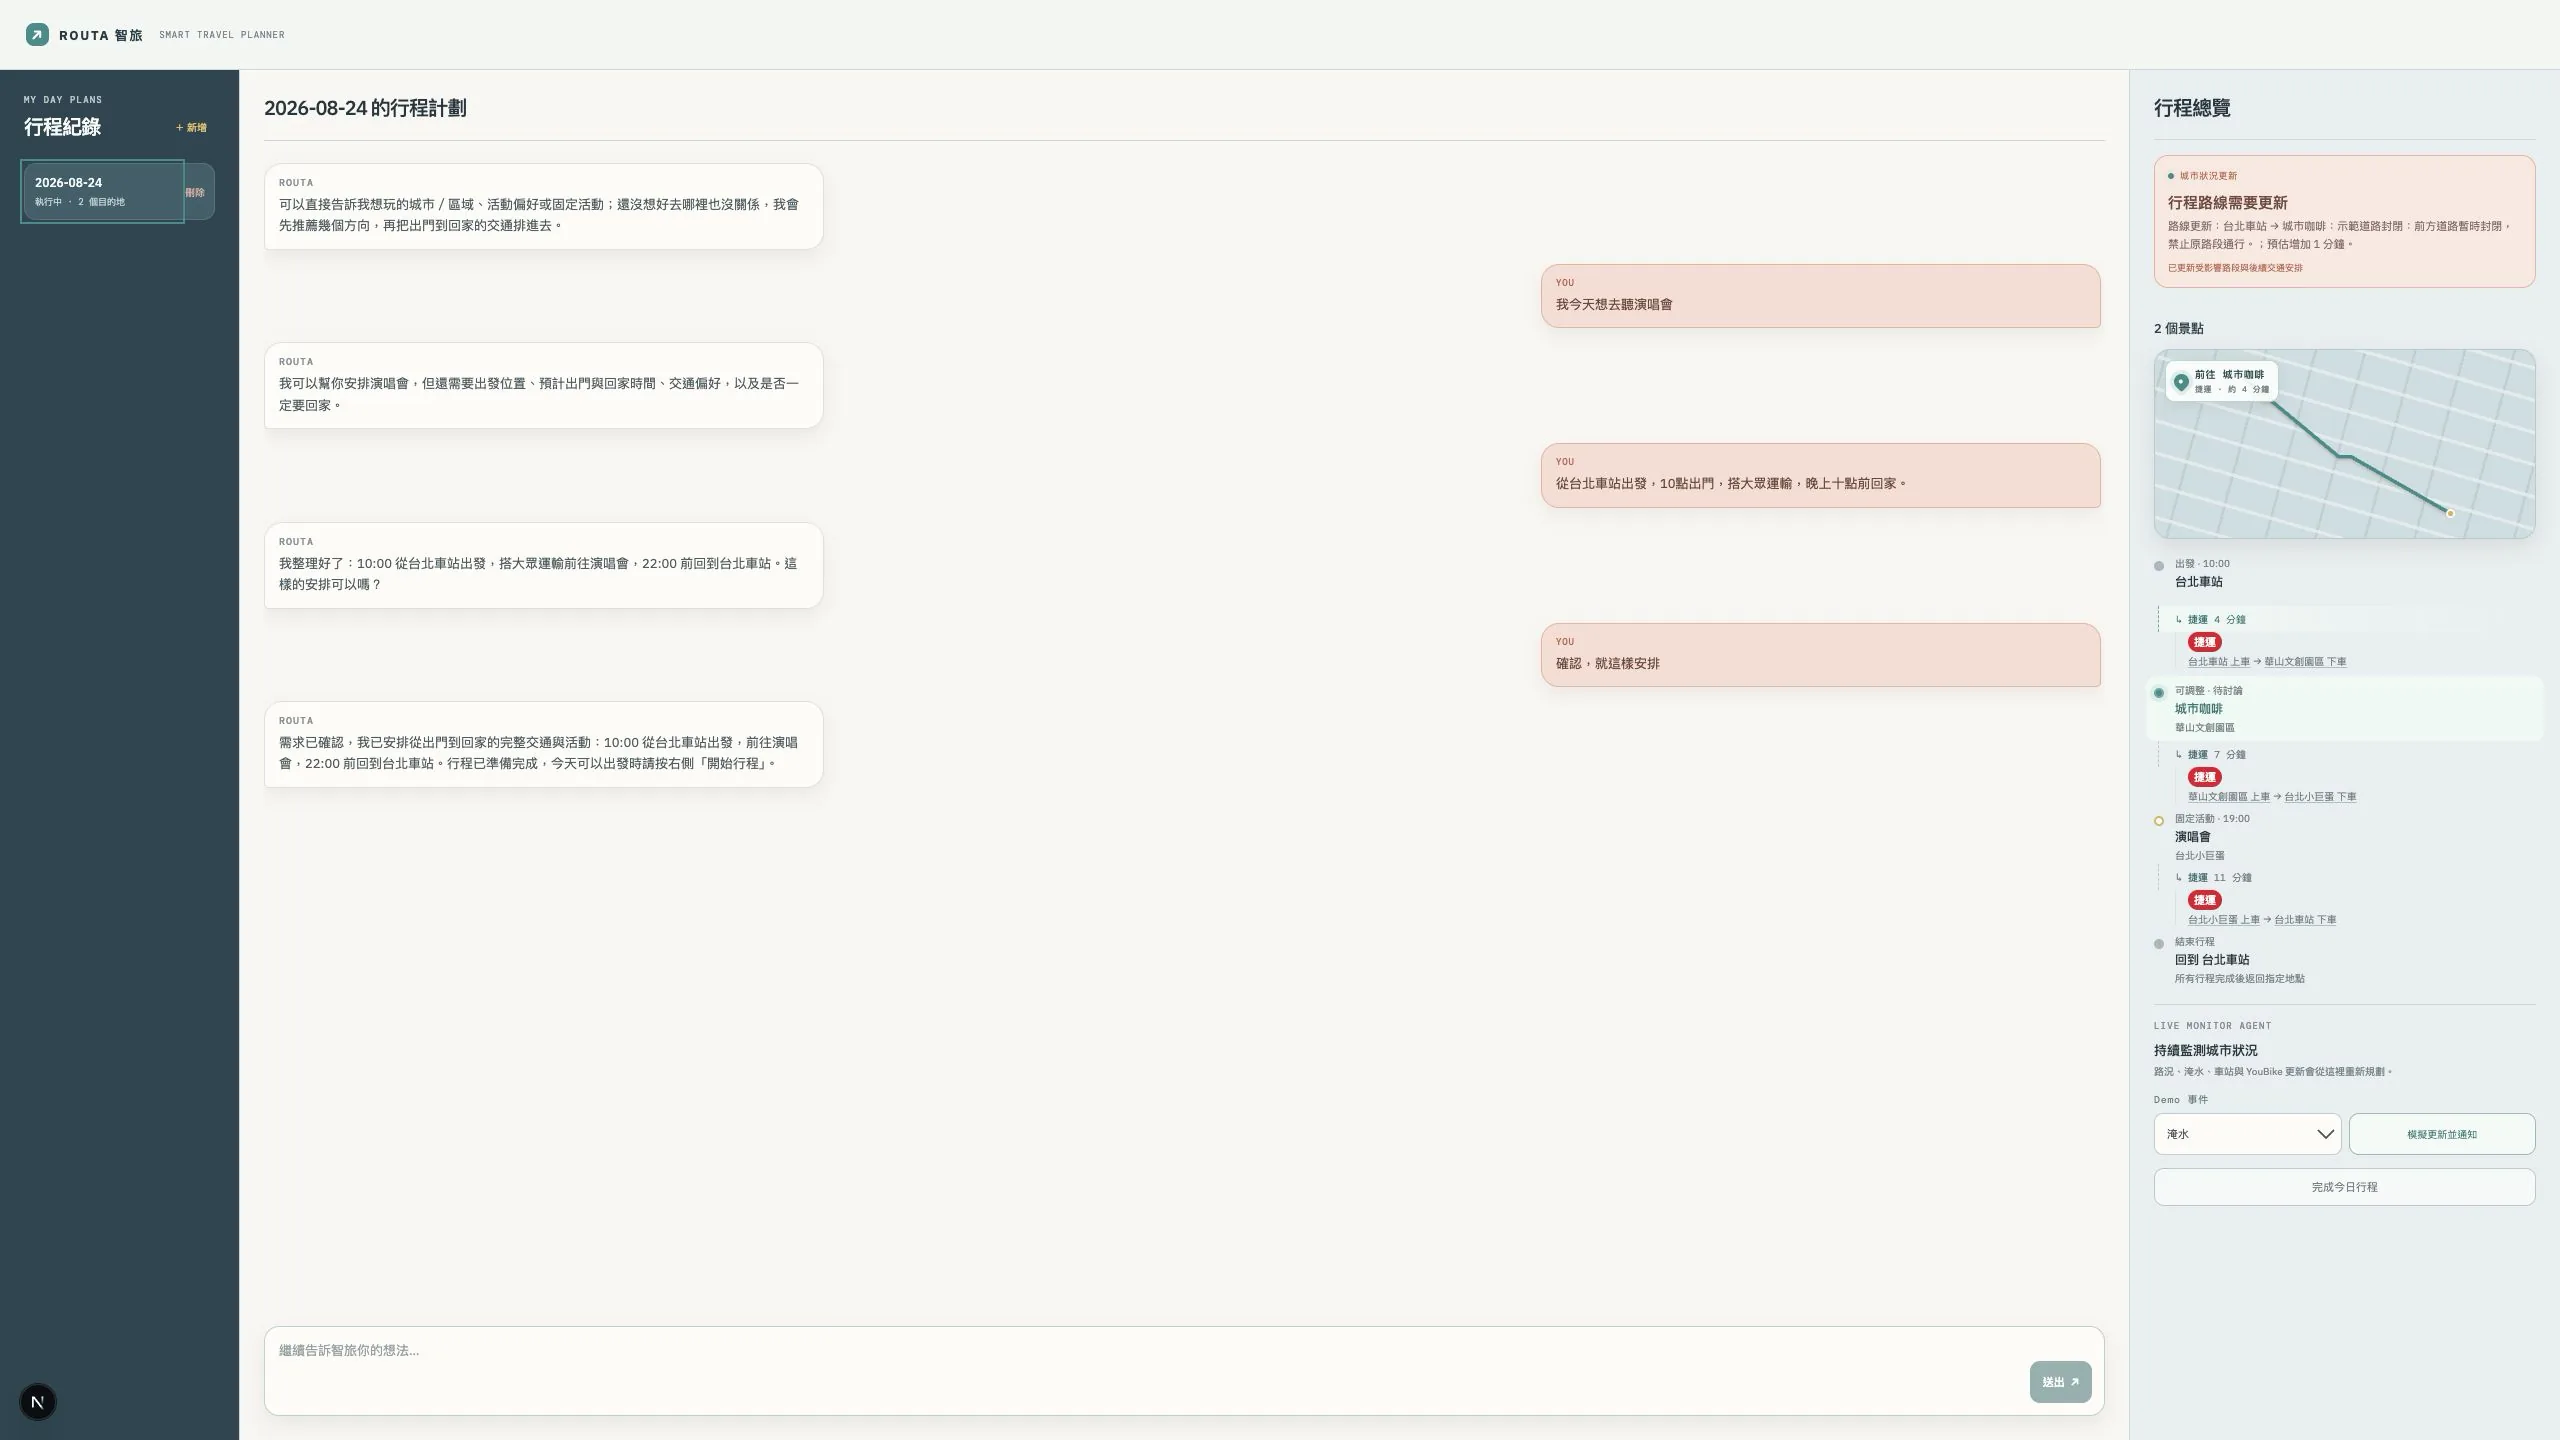Viewport: 2560px width, 1440px height.
Task: Click the 行程總覽 panel heading
Action: pos(2192,108)
